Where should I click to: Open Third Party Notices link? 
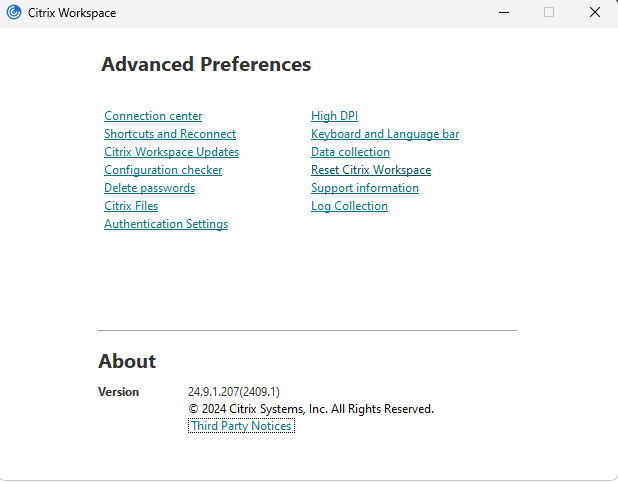241,426
